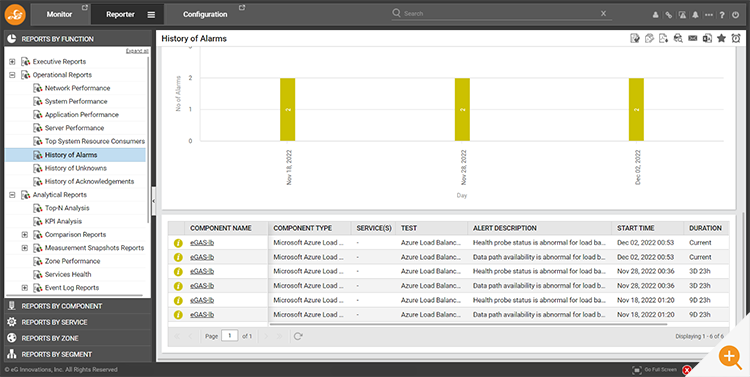Select Application Performance report
Screen dimensions: 750x377
[x=81, y=115]
